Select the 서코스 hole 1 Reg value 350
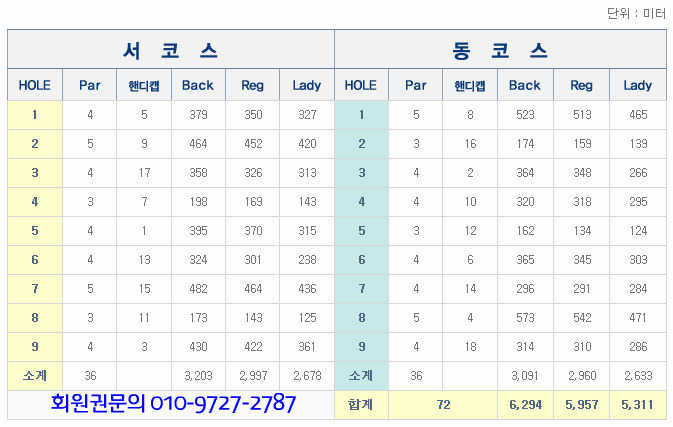The height and width of the screenshot is (427, 673). [253, 115]
